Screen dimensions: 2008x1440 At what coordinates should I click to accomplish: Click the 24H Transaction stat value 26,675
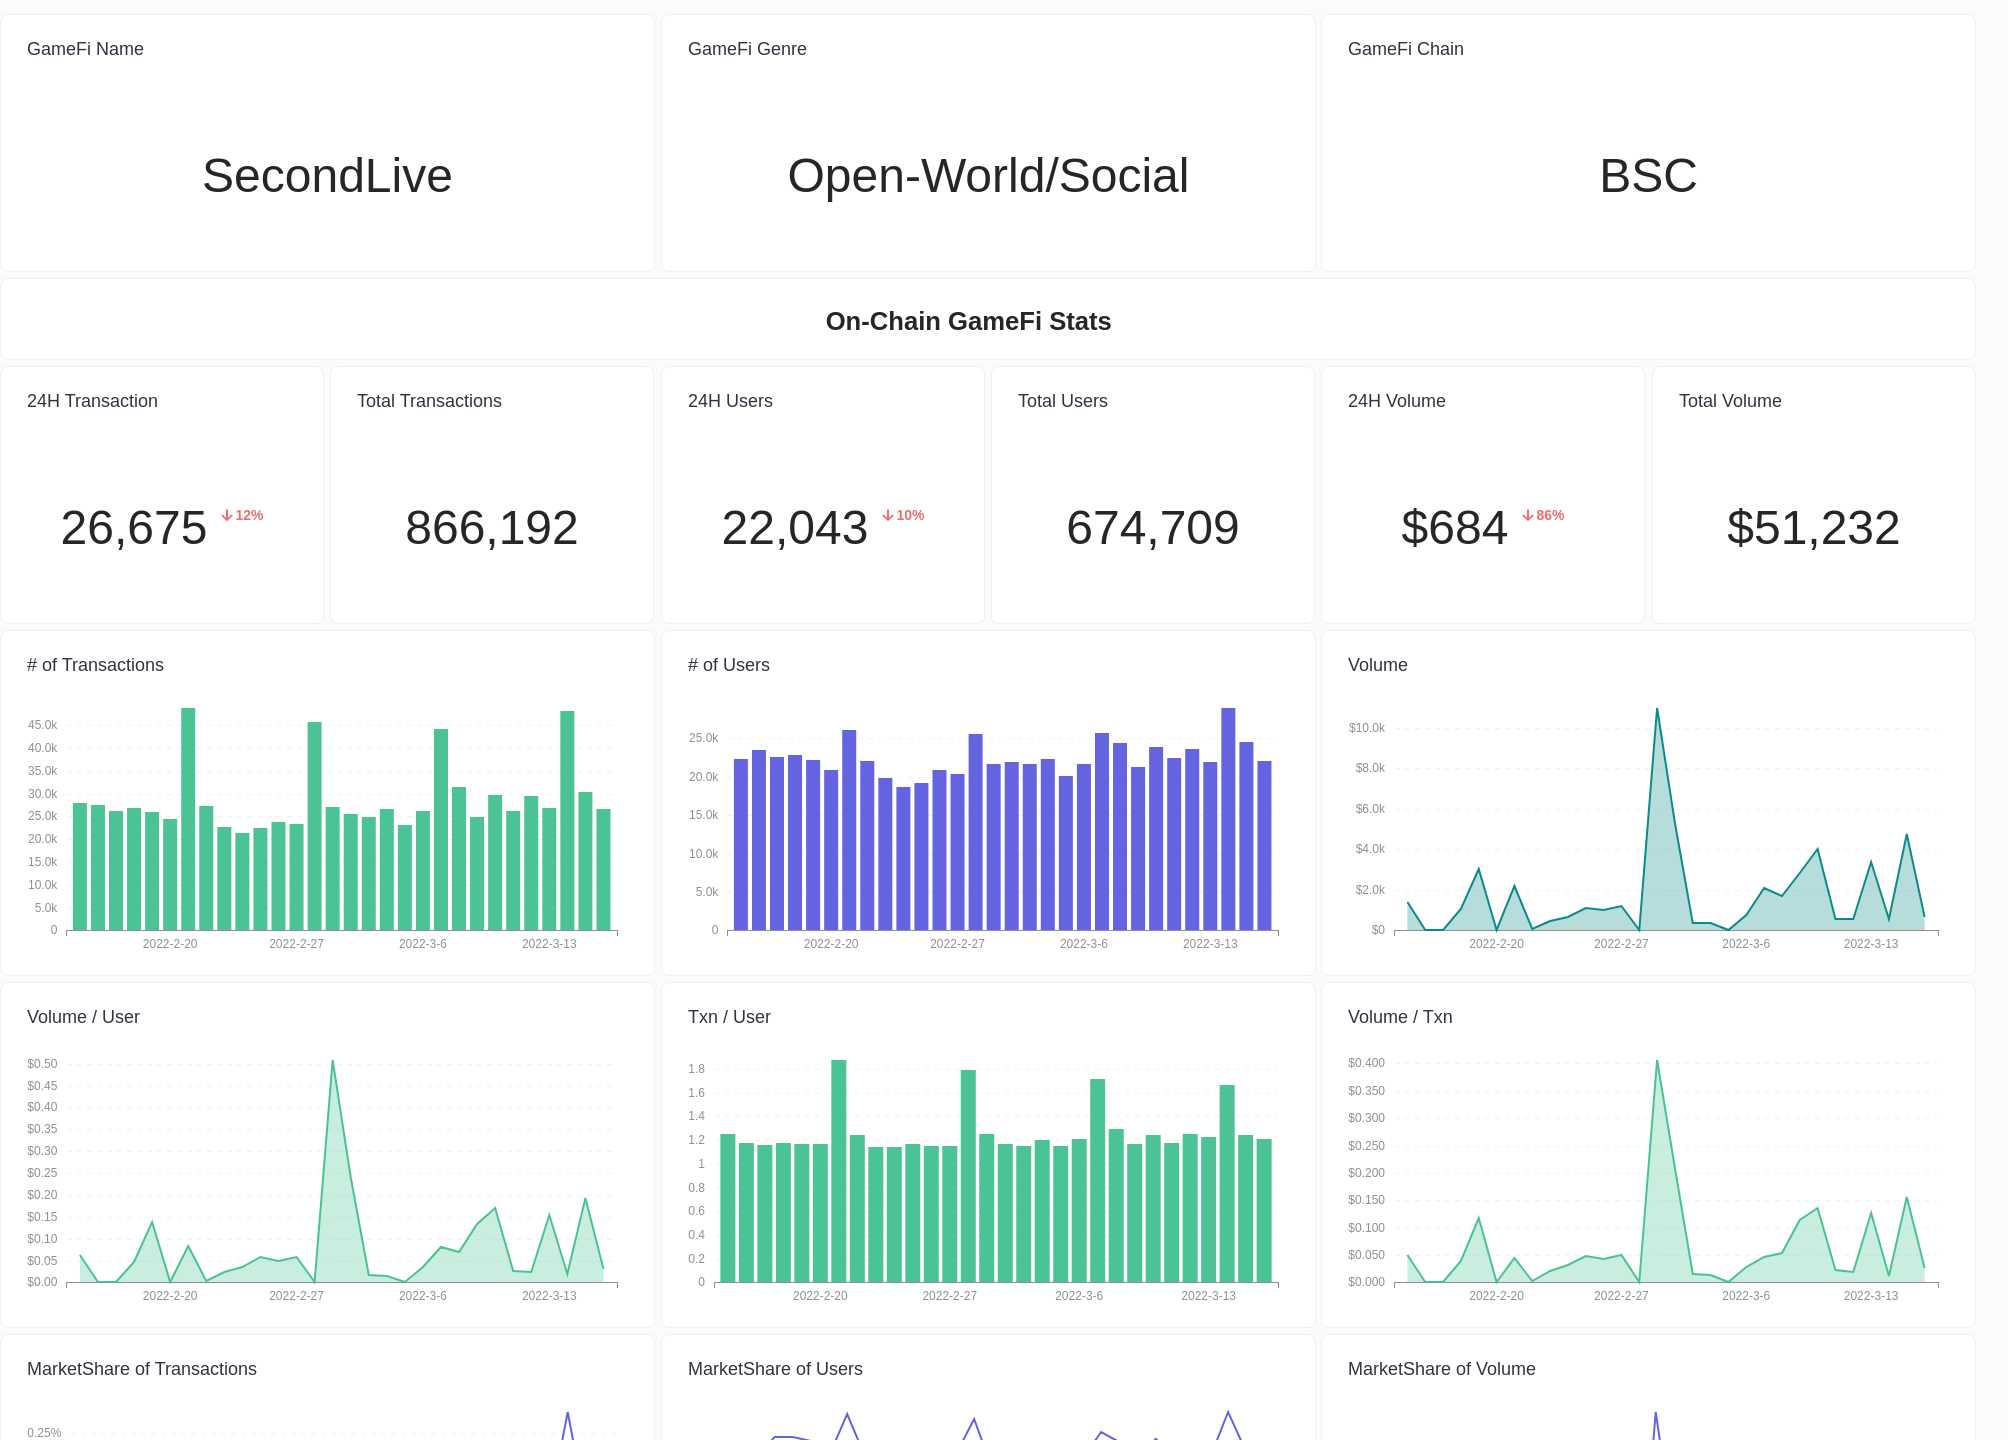coord(133,528)
